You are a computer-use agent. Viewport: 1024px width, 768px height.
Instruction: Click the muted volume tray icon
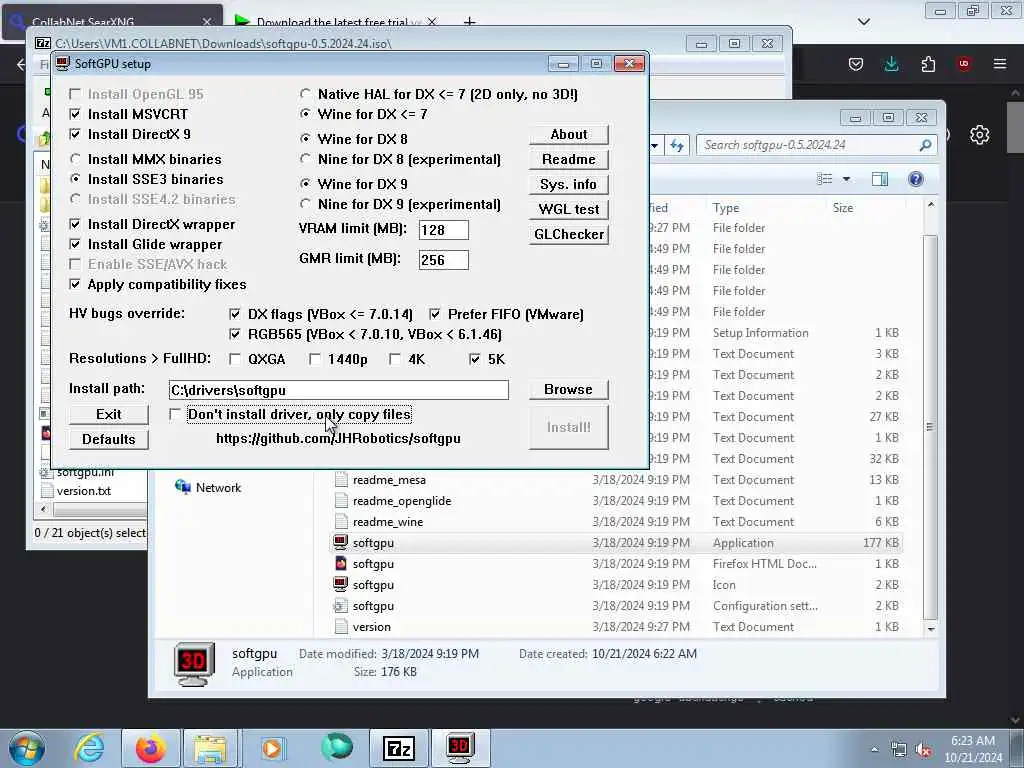(x=923, y=750)
